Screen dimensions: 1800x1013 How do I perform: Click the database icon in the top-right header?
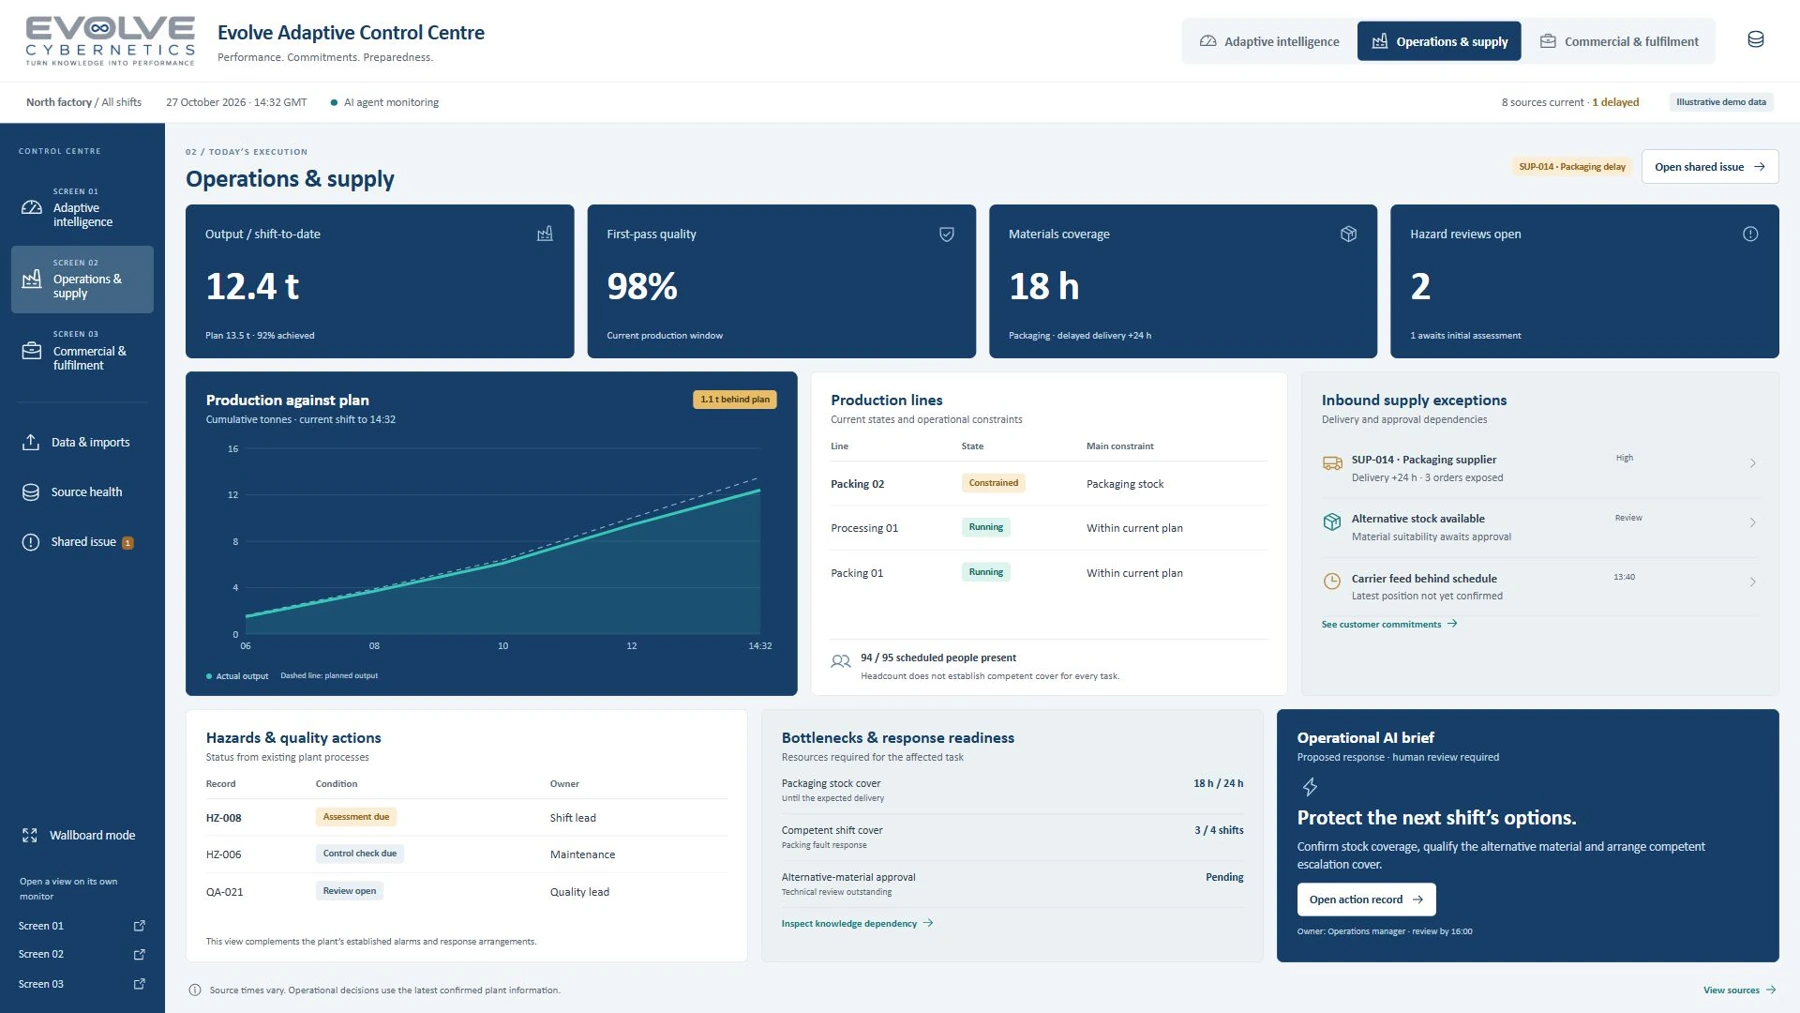tap(1755, 40)
